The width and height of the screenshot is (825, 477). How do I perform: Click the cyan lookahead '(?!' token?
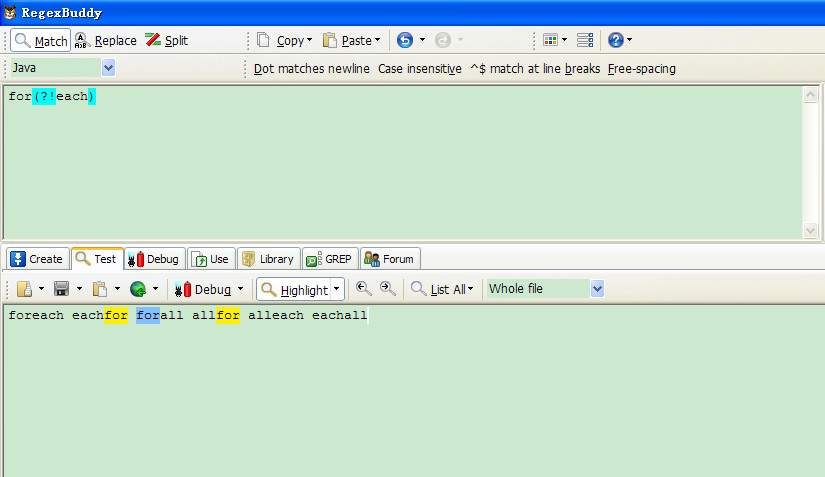[x=44, y=96]
